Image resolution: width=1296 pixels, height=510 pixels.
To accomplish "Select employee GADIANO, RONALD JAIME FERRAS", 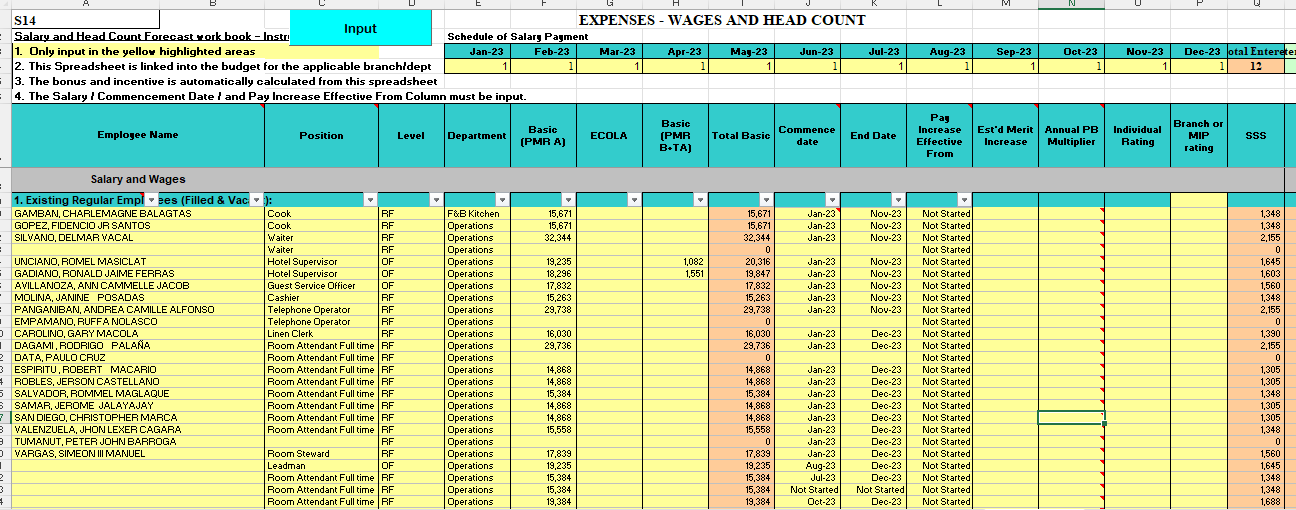I will point(138,274).
